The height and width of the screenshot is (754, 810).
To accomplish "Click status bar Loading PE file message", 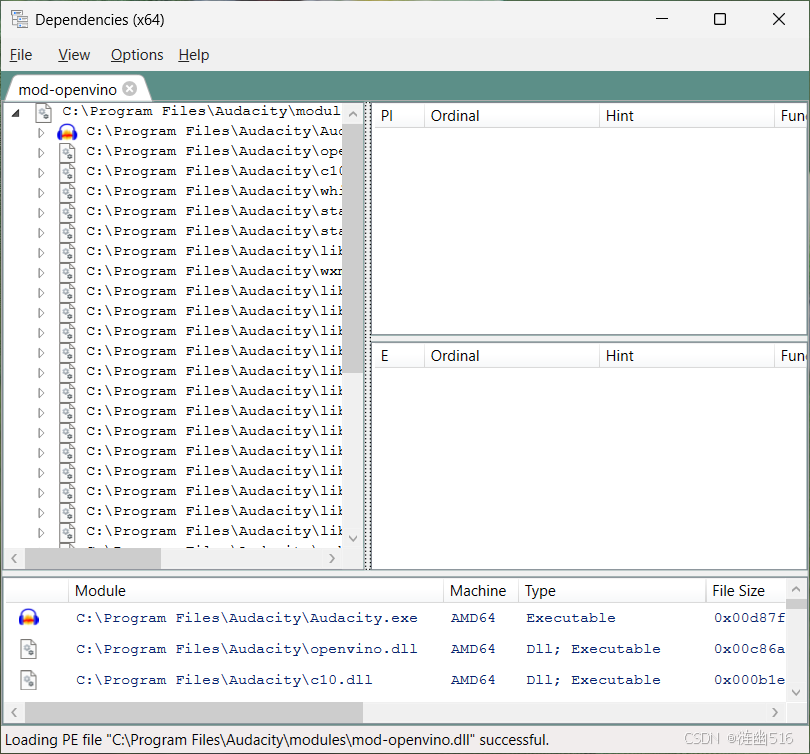I will (276, 740).
